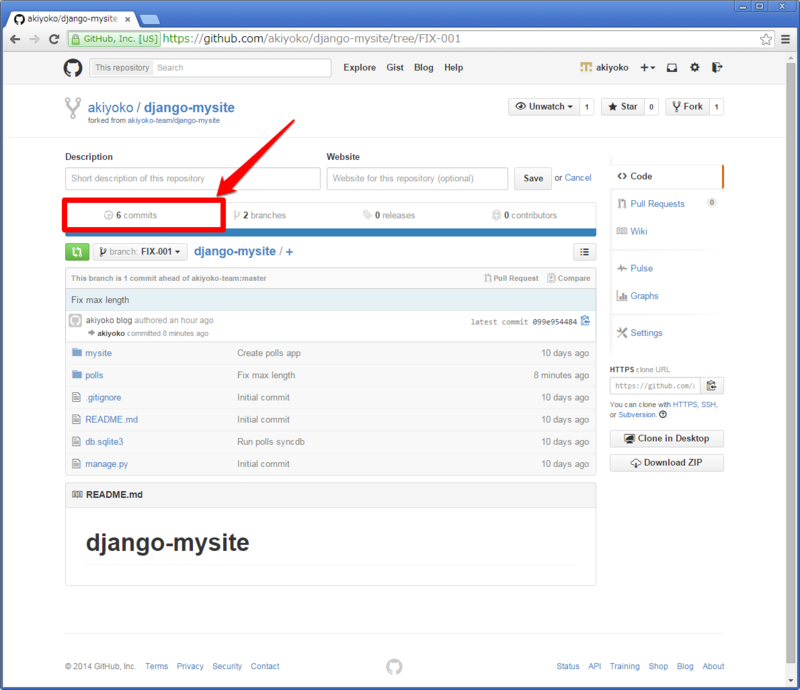Copy the latest commit SHA to clipboard
This screenshot has height=690, width=800.
tap(585, 321)
